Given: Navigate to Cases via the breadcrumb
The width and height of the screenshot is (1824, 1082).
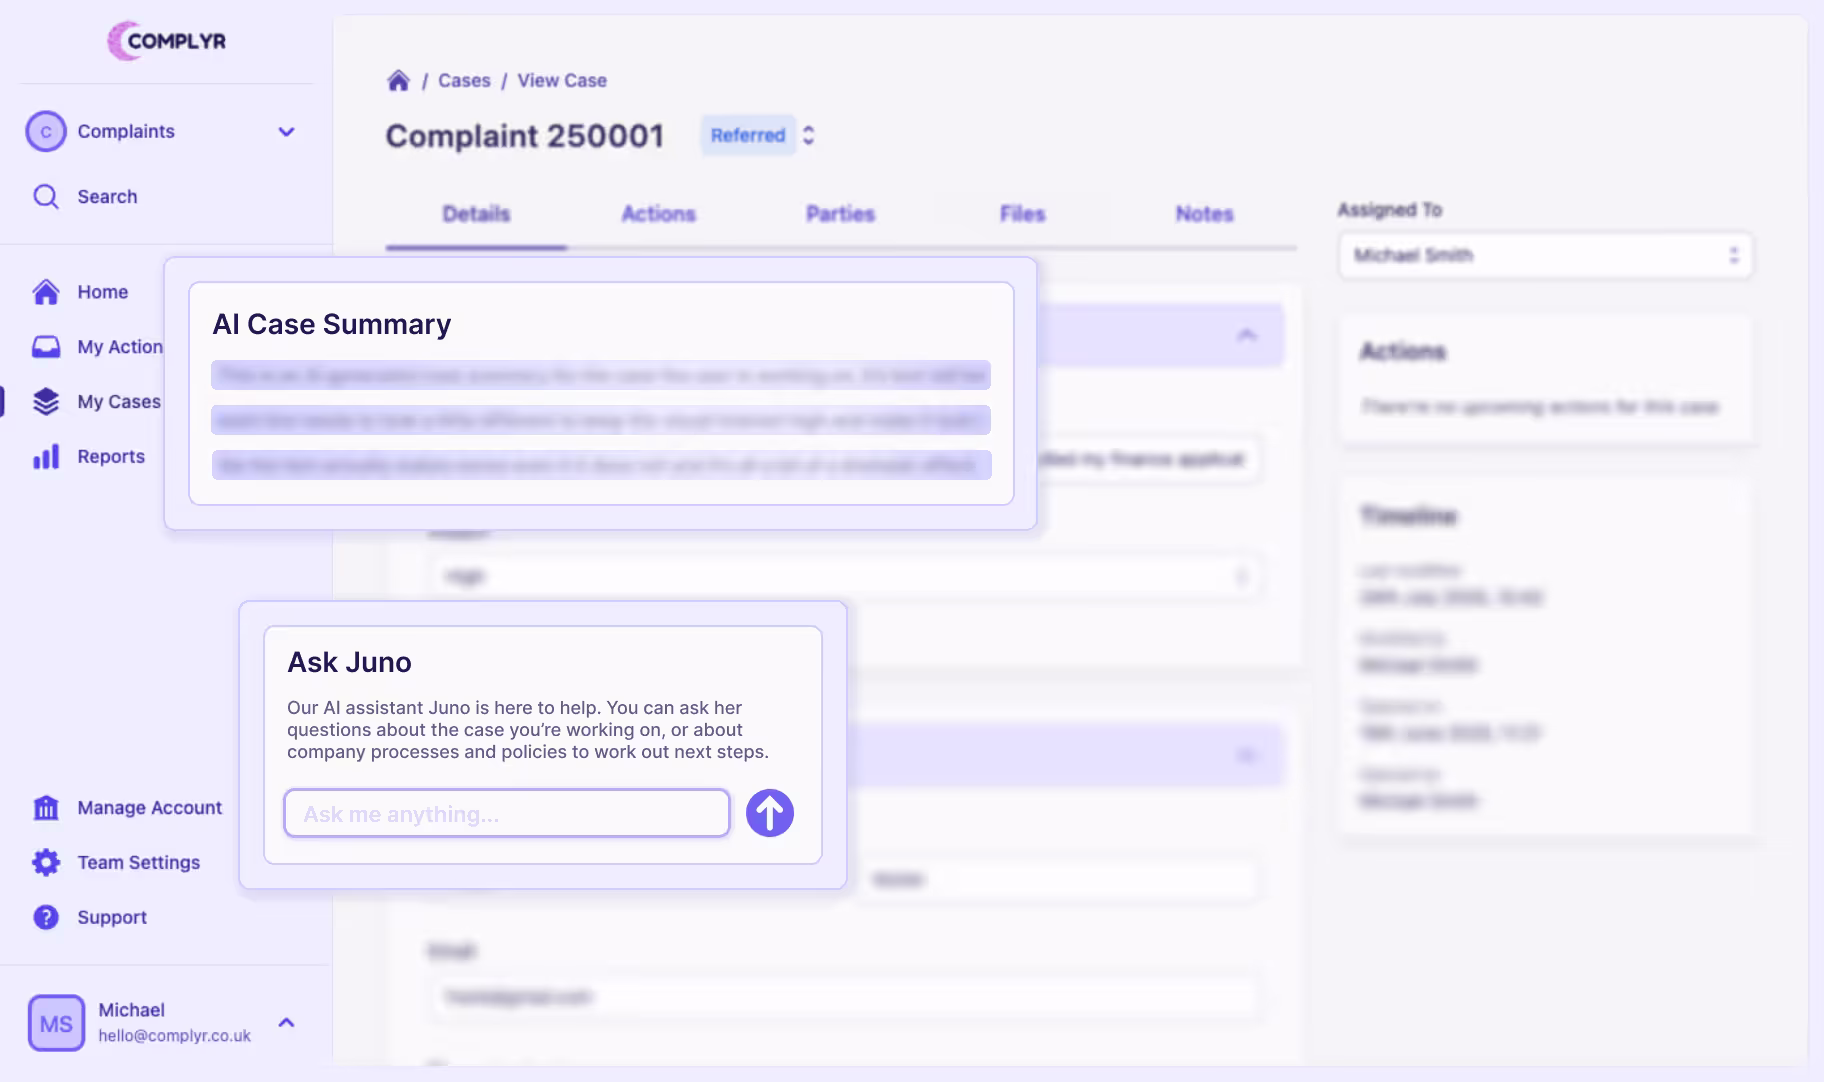Looking at the screenshot, I should click(x=464, y=80).
